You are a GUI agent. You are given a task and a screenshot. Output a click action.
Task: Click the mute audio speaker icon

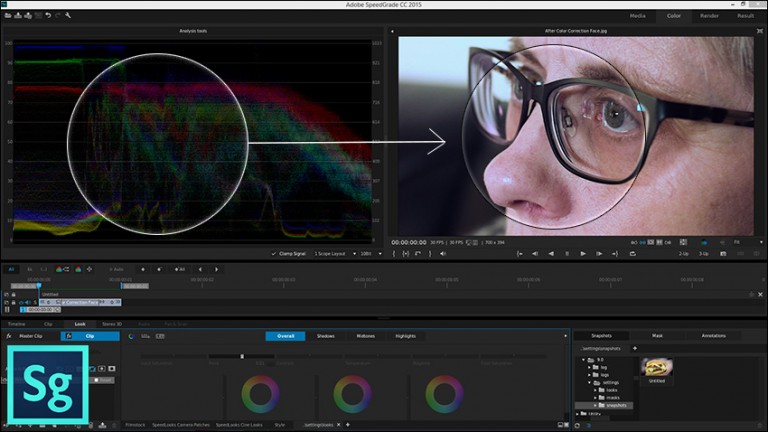443,254
